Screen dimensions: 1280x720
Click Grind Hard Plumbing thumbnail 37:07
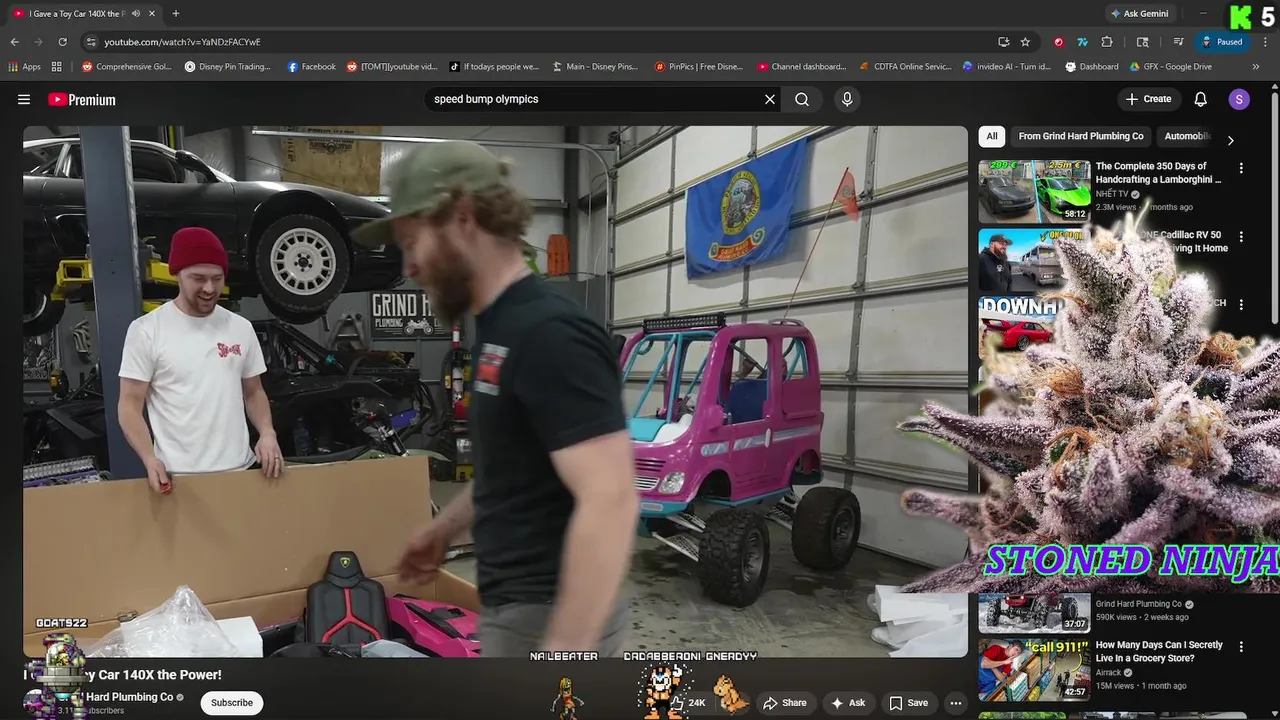(1034, 614)
